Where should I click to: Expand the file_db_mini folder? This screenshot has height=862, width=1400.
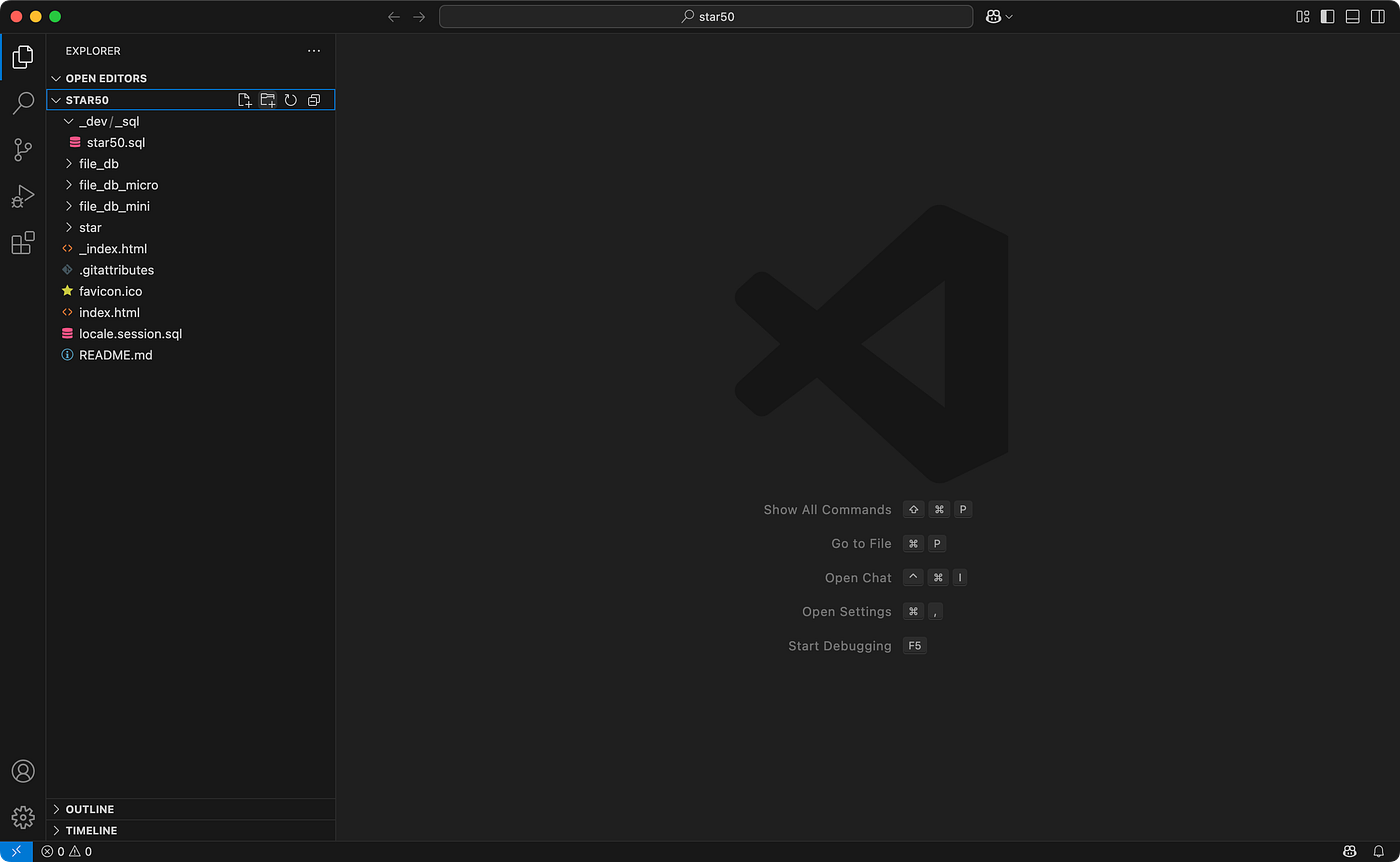tap(191, 206)
